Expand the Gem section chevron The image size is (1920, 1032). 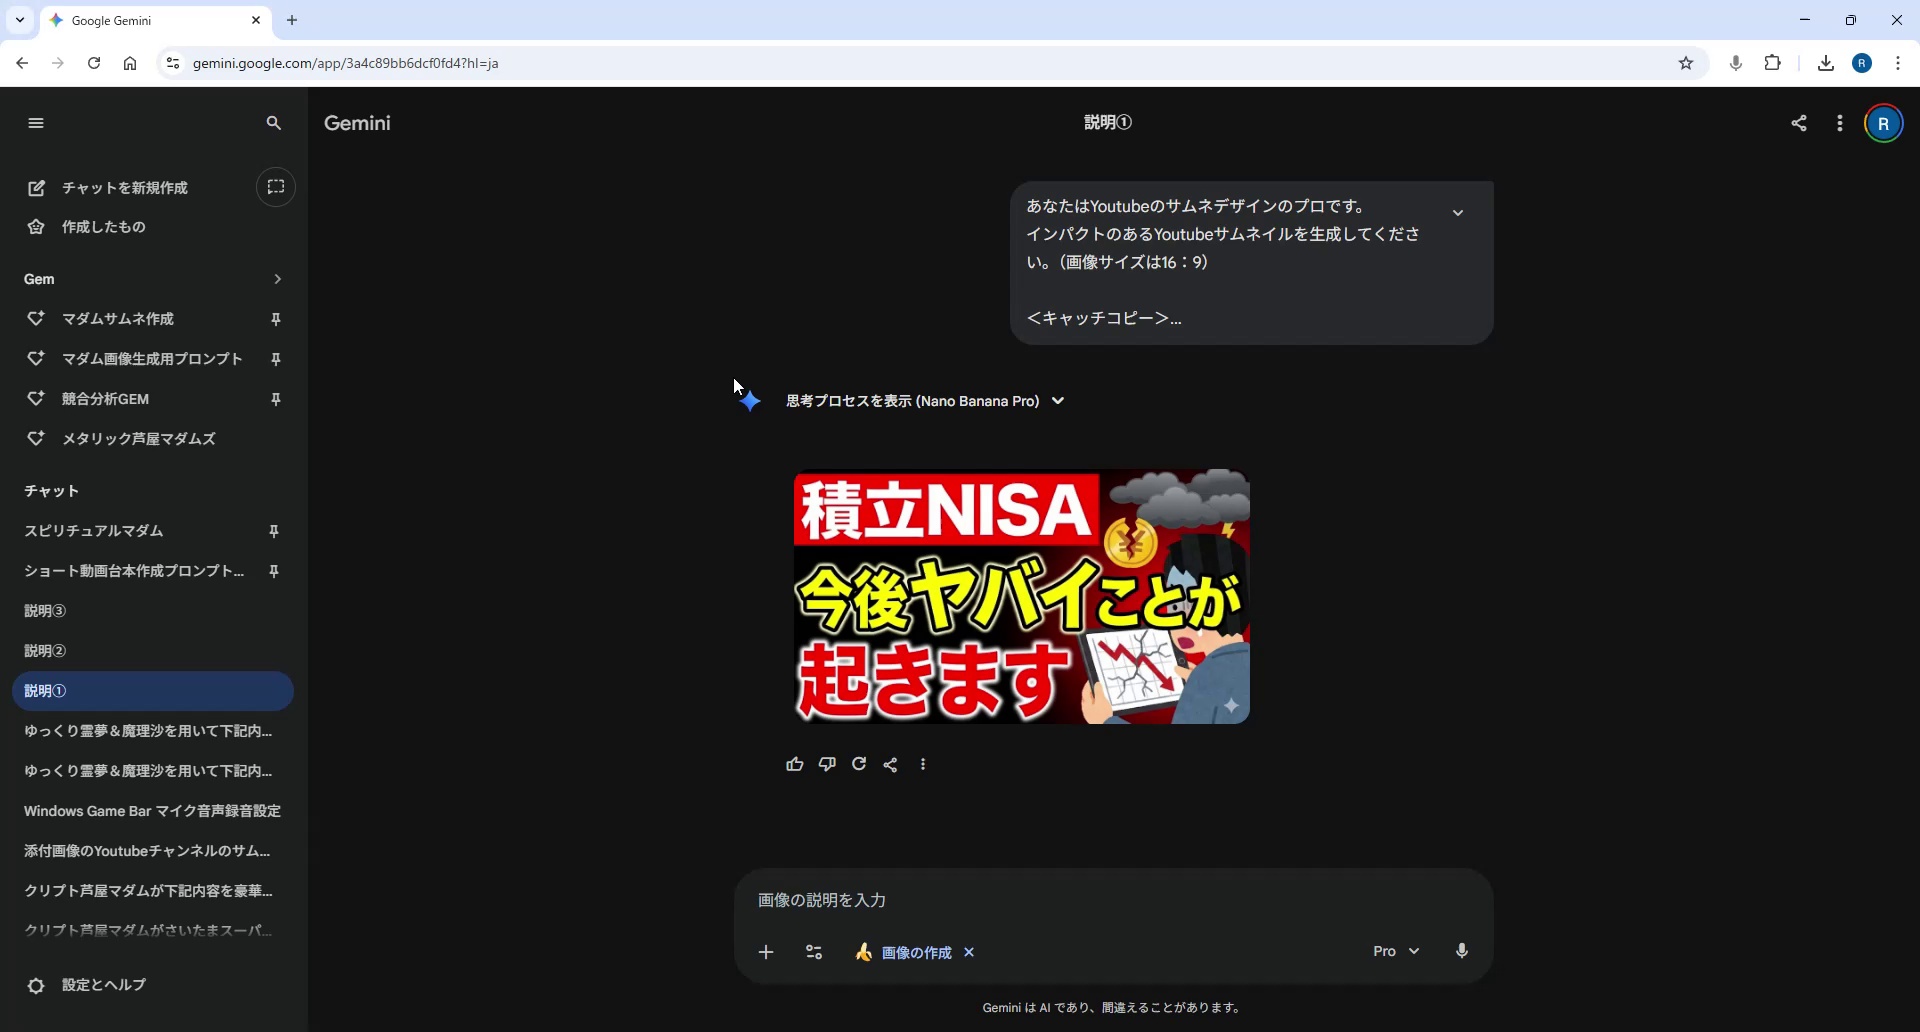click(x=277, y=279)
